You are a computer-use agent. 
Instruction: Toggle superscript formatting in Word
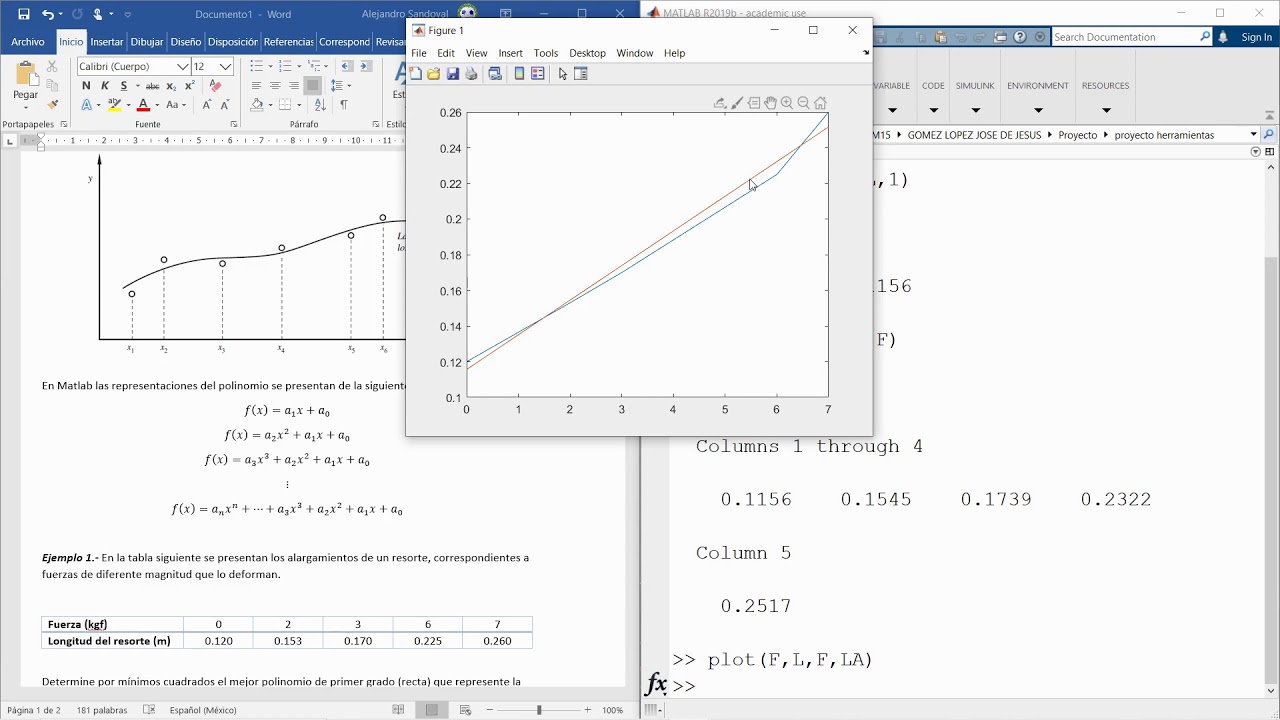(189, 86)
